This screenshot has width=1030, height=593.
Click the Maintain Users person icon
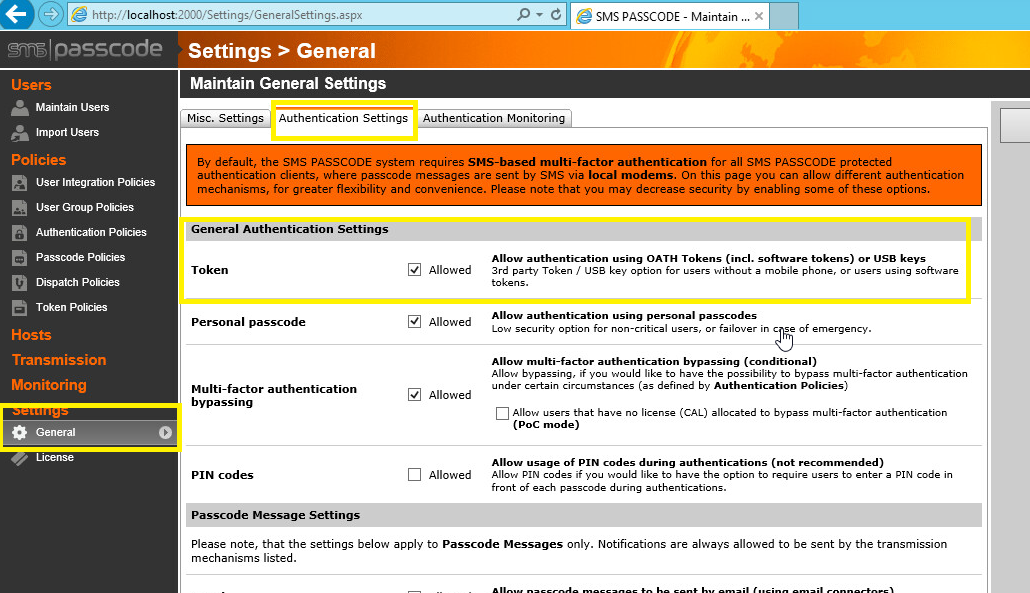[20, 108]
